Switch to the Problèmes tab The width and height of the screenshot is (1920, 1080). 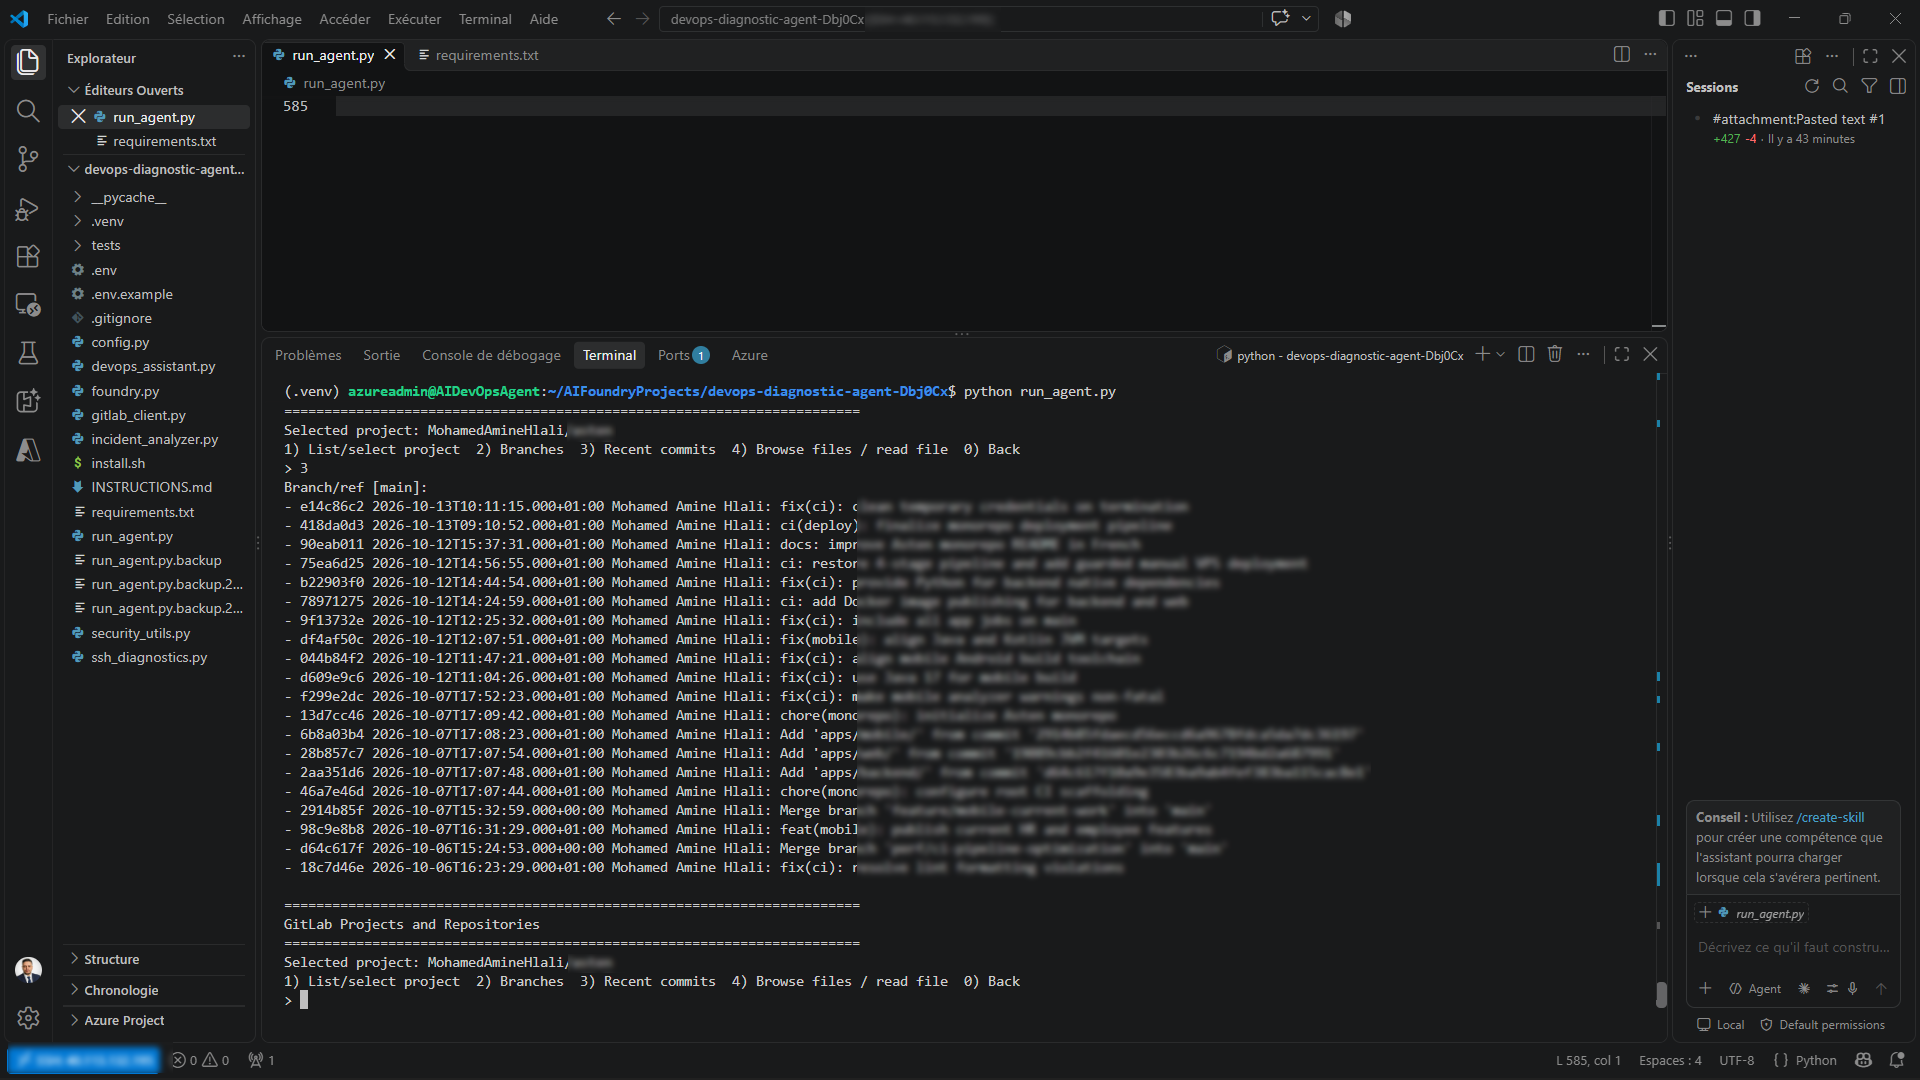(308, 355)
